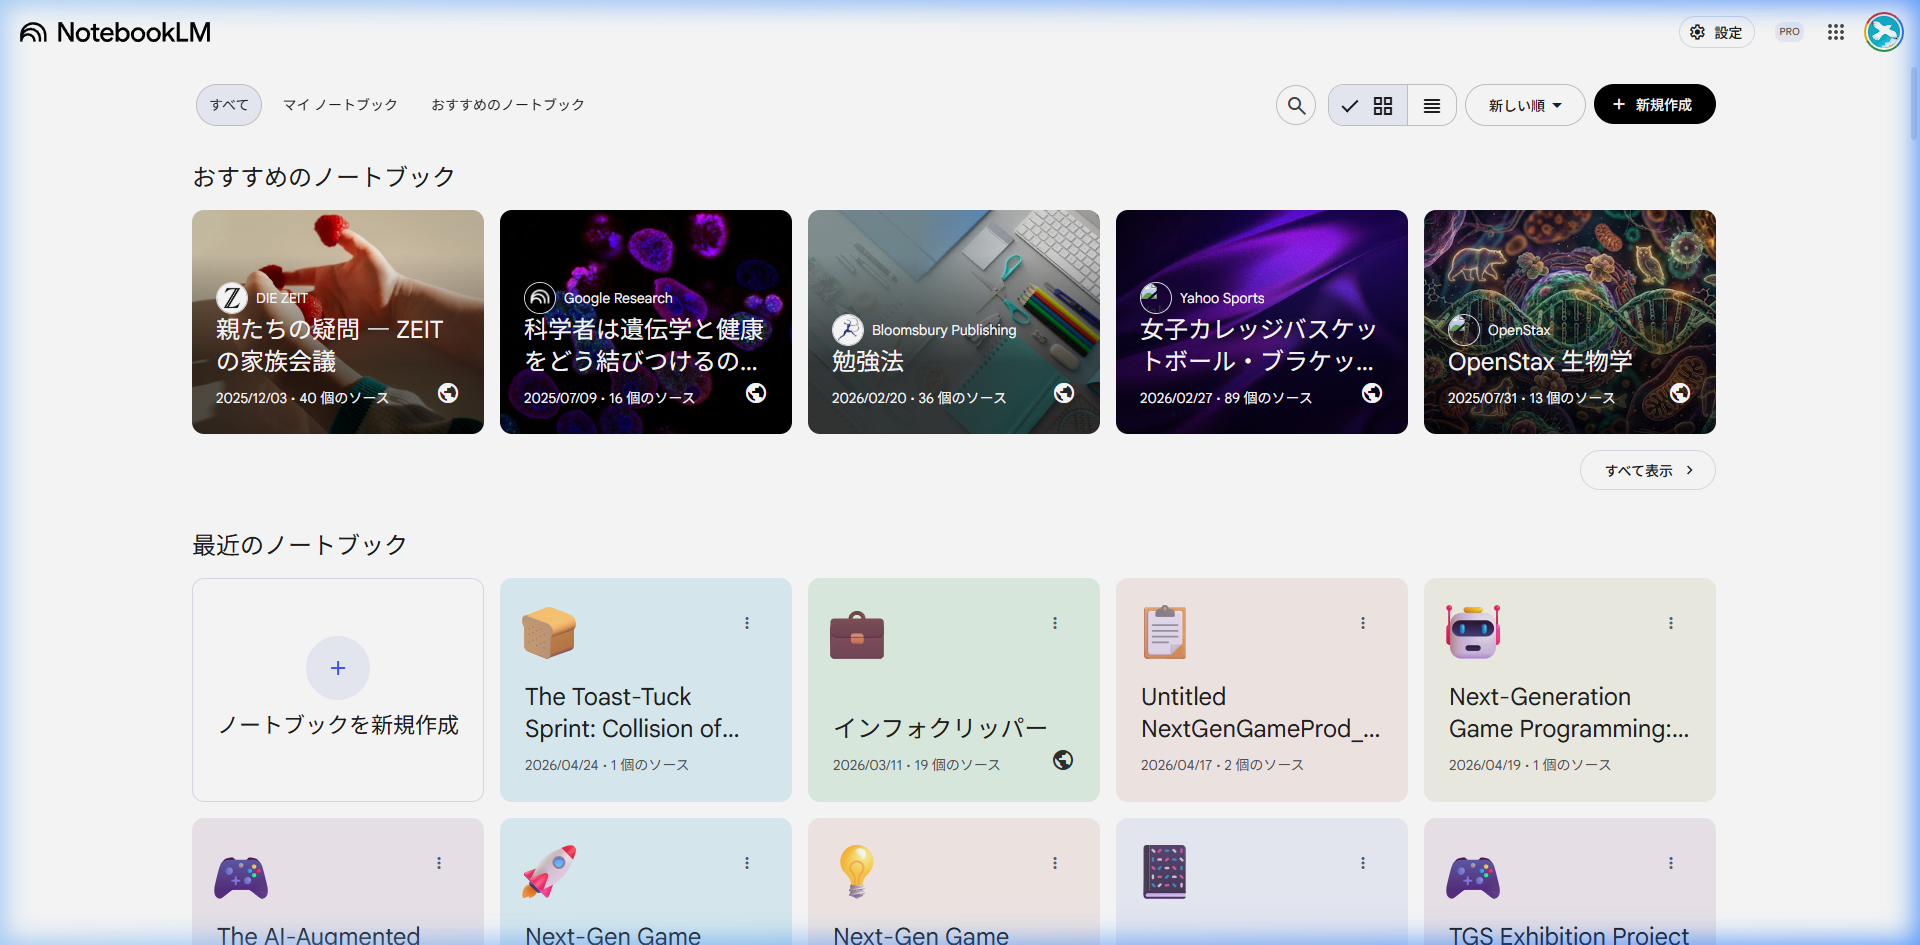1920x945 pixels.
Task: Click the page vertical scrollbar
Action: pyautogui.click(x=1914, y=105)
